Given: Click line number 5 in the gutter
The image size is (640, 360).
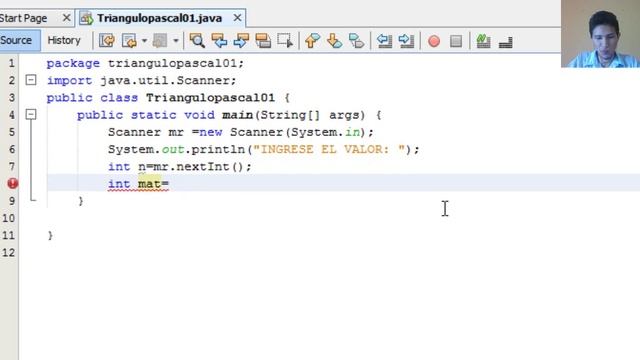Looking at the screenshot, I should 11,132.
